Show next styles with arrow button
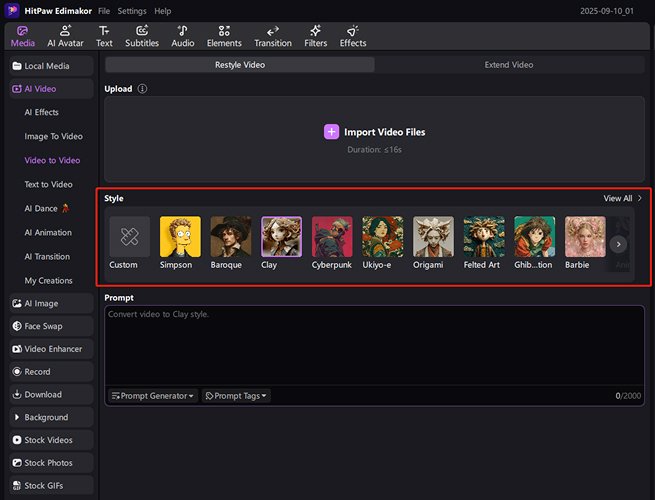This screenshot has height=500, width=655. 618,244
